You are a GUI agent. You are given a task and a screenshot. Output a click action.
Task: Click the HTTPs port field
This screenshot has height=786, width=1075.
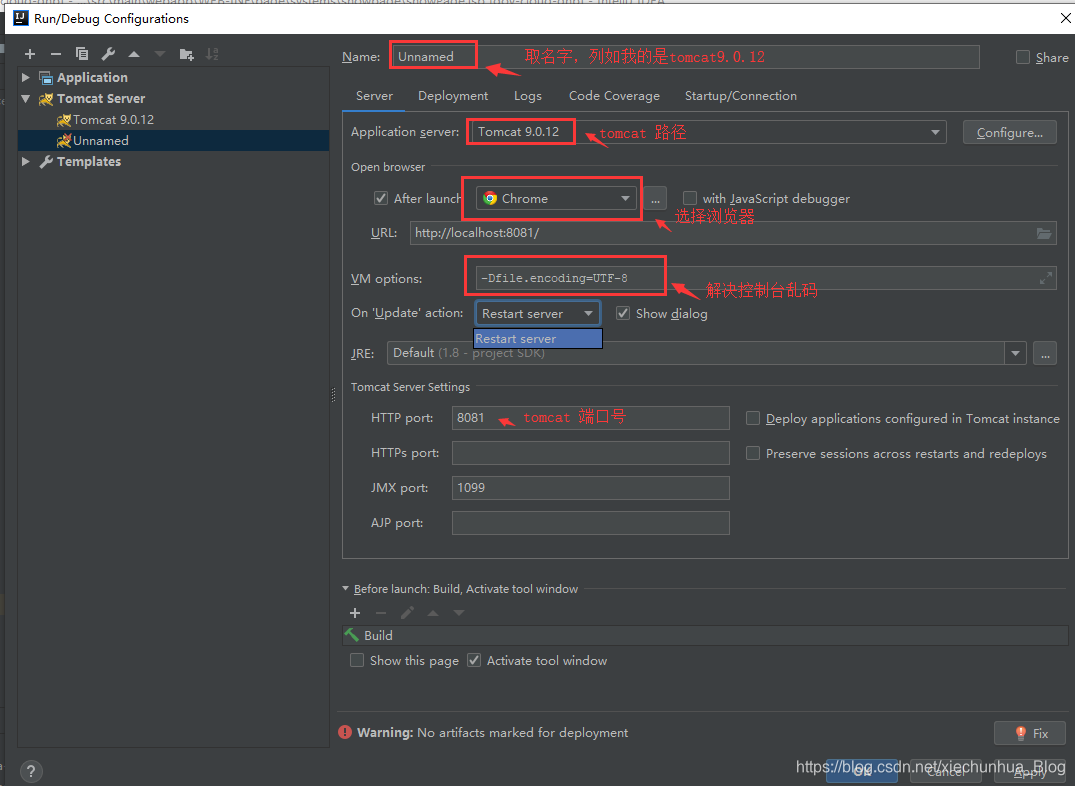tap(590, 453)
